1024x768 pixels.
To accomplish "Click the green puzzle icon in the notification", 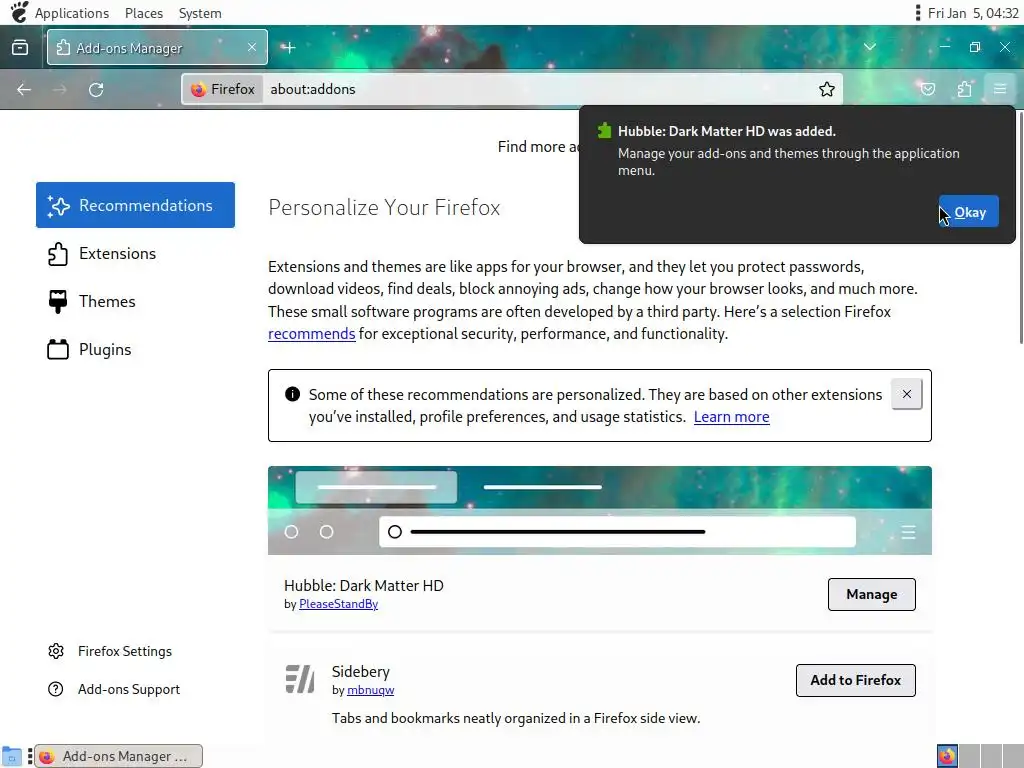I will (604, 131).
